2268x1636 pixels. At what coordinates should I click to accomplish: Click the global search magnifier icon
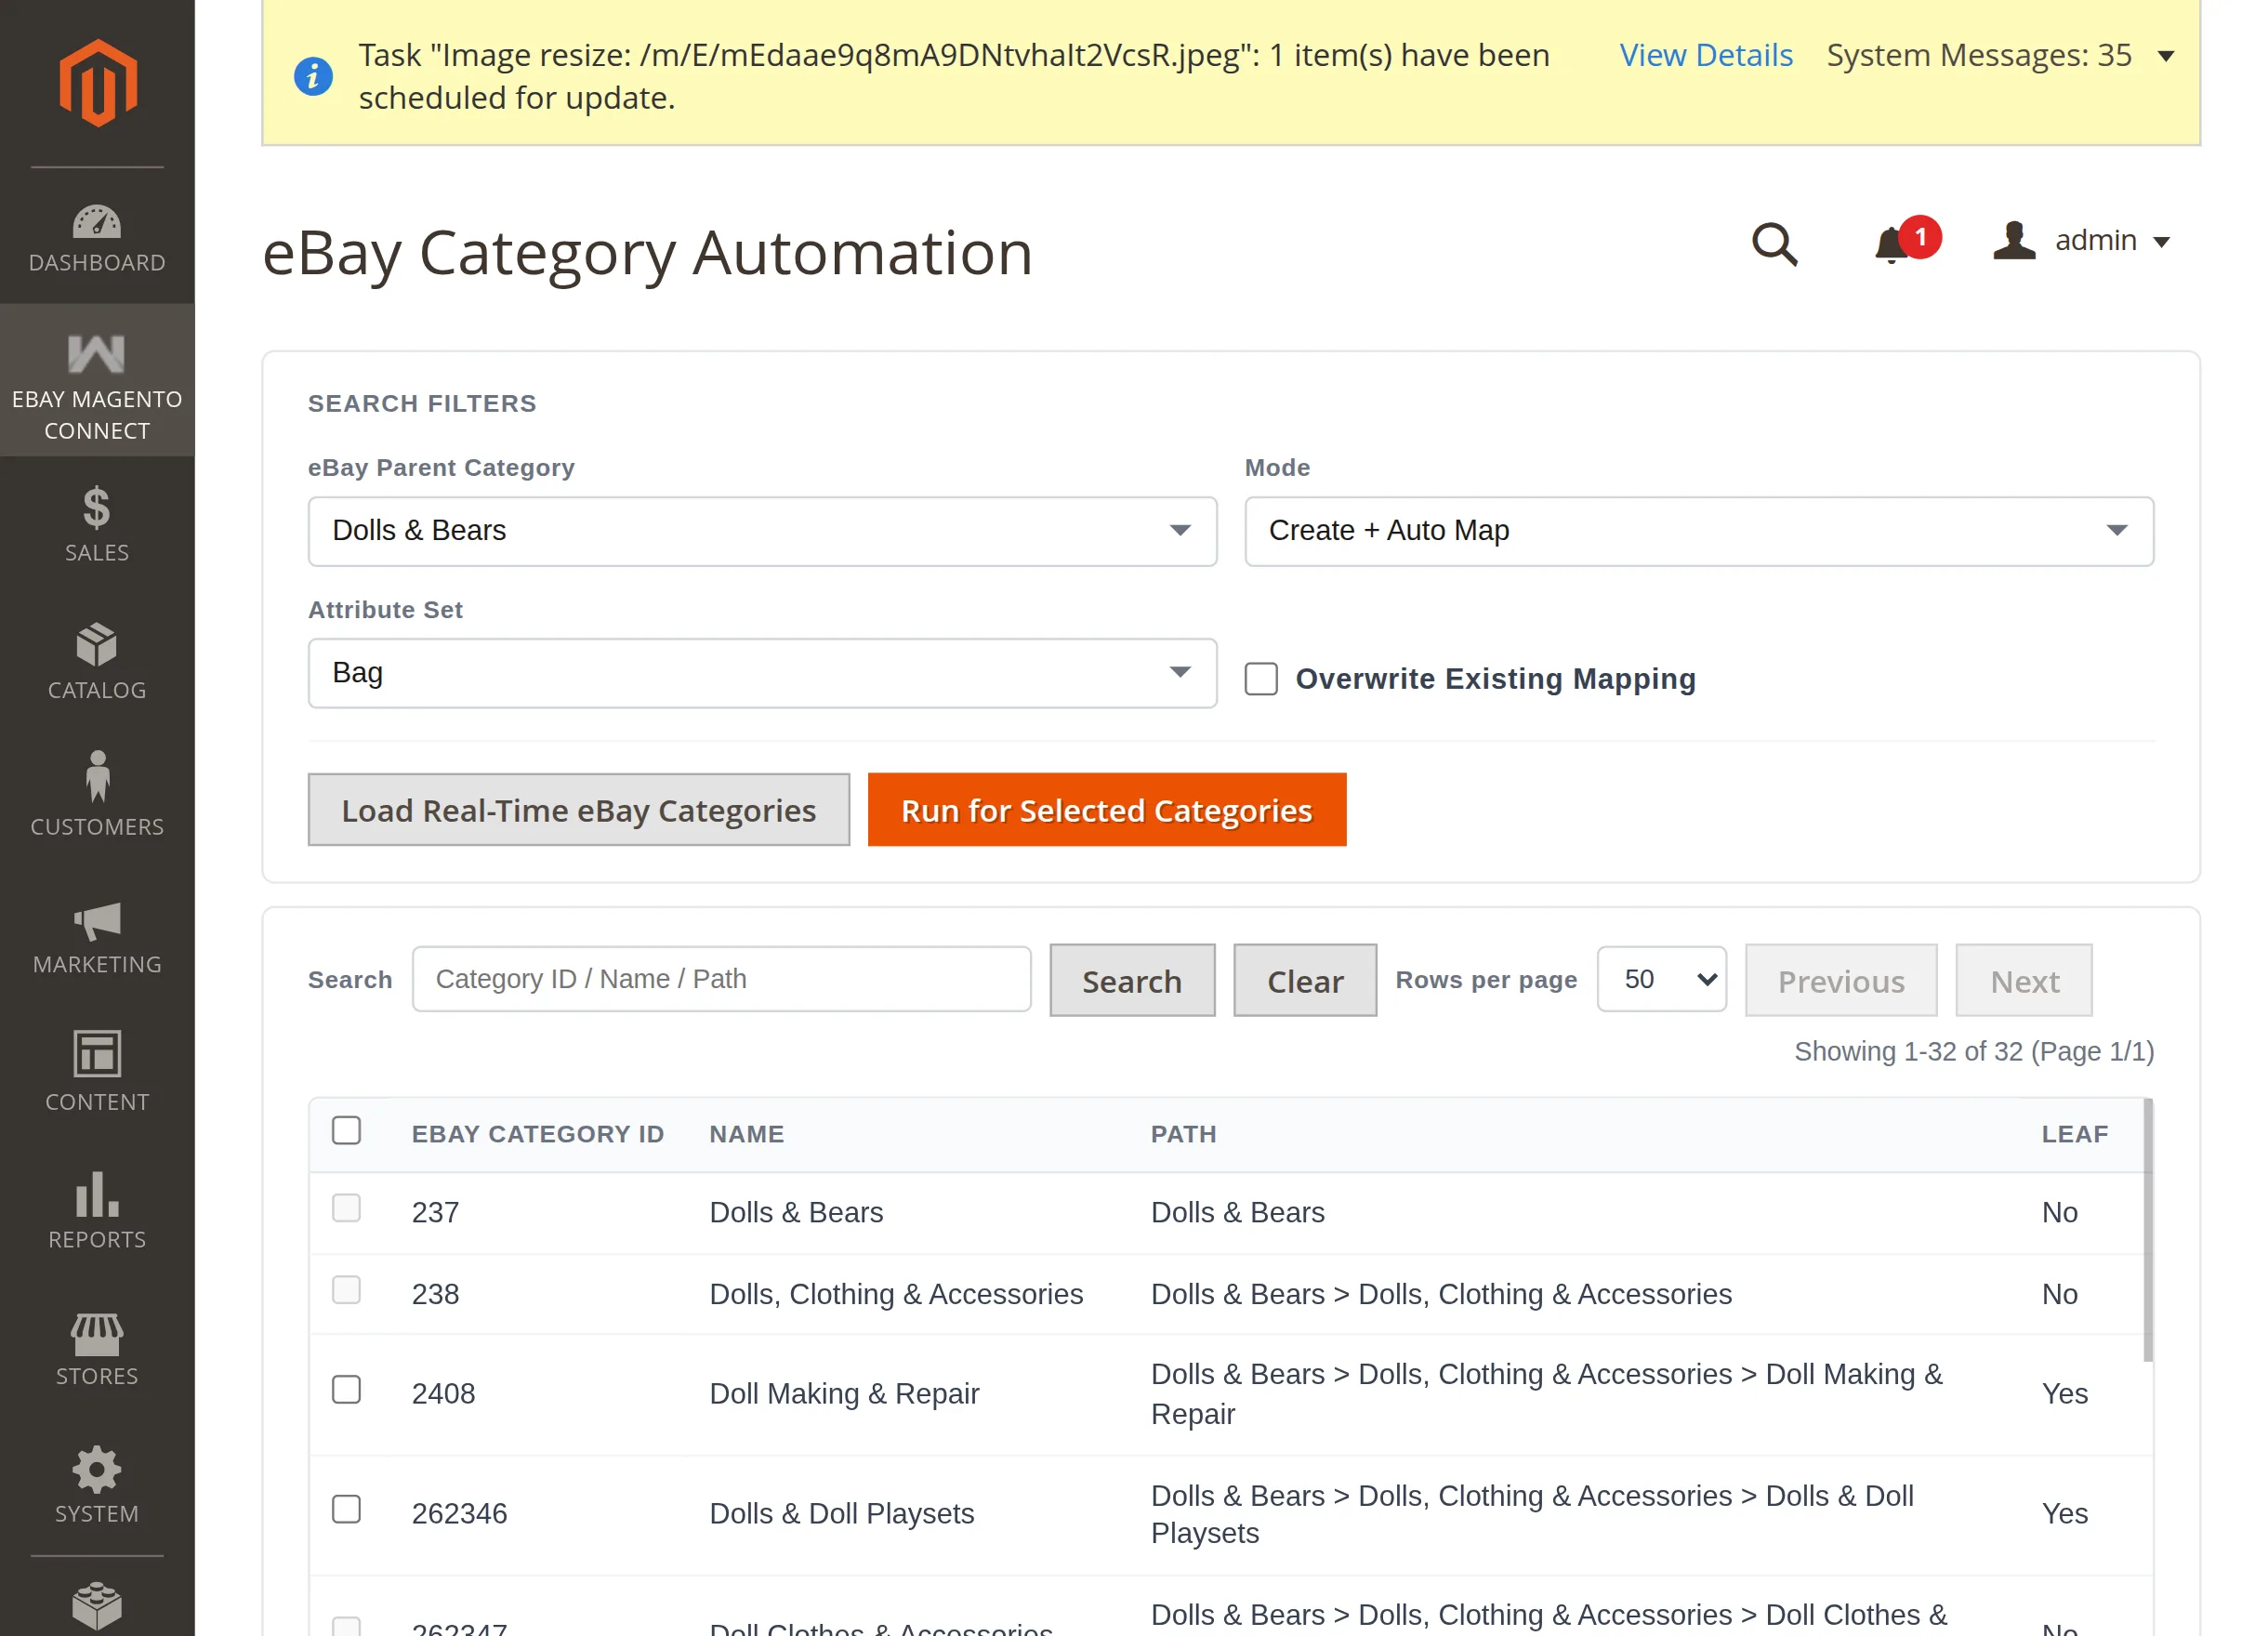pos(1774,244)
